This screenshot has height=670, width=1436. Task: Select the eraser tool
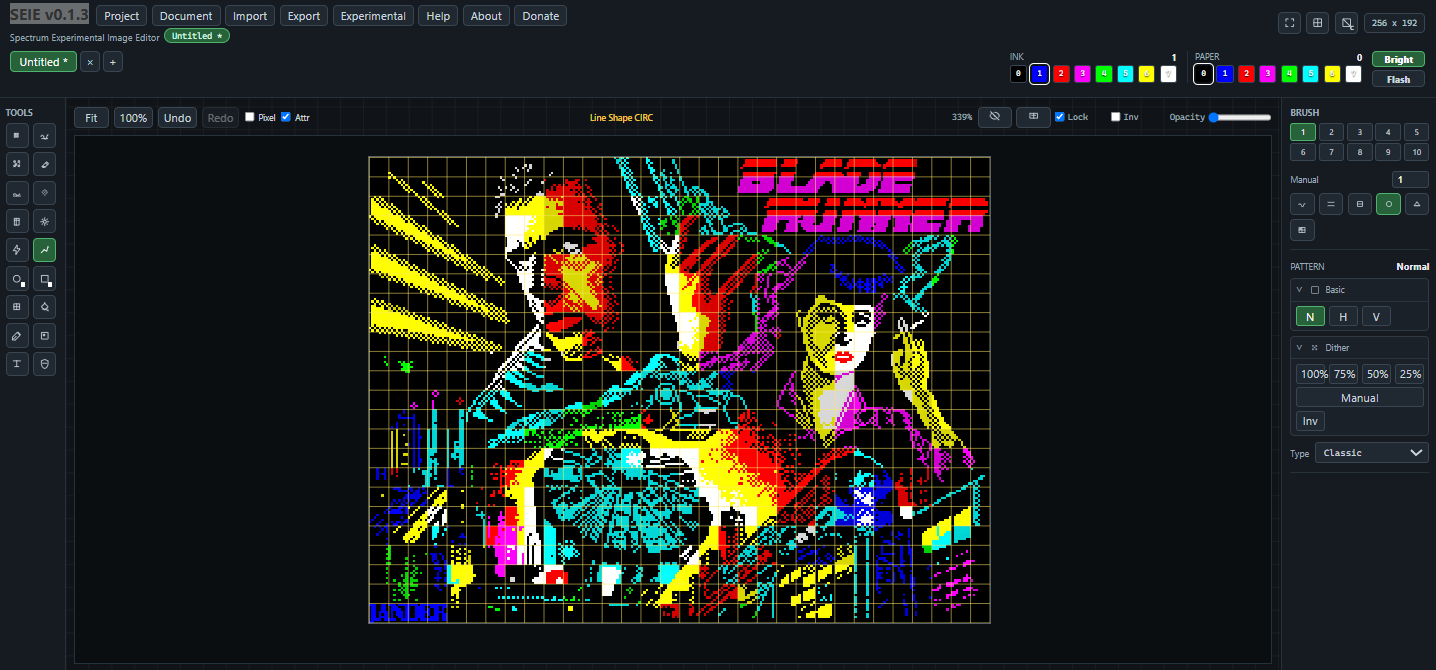44,164
